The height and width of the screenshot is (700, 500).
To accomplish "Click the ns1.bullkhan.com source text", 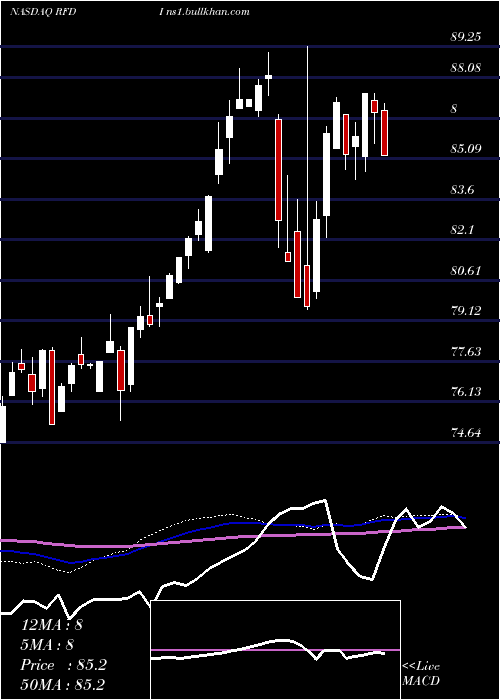I will pos(208,12).
